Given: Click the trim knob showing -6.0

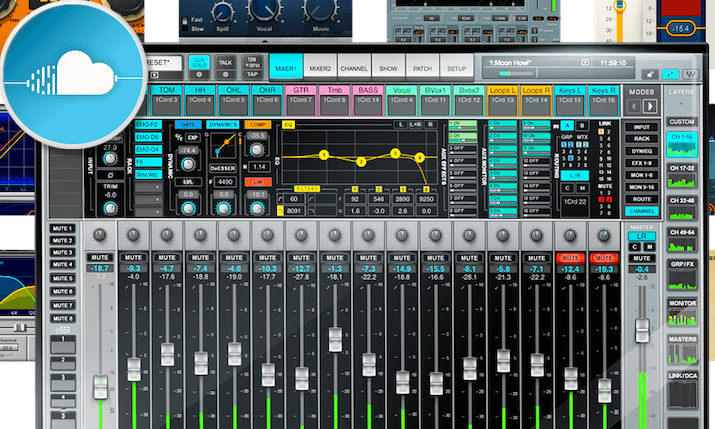Looking at the screenshot, I should [x=110, y=208].
